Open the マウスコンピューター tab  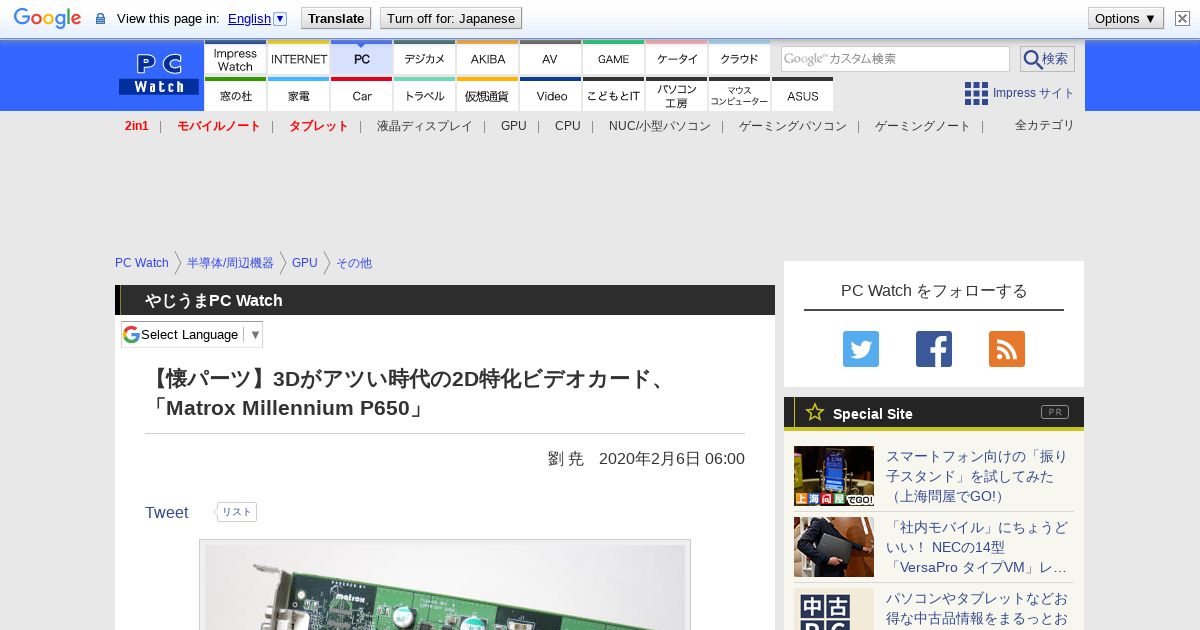coord(740,95)
